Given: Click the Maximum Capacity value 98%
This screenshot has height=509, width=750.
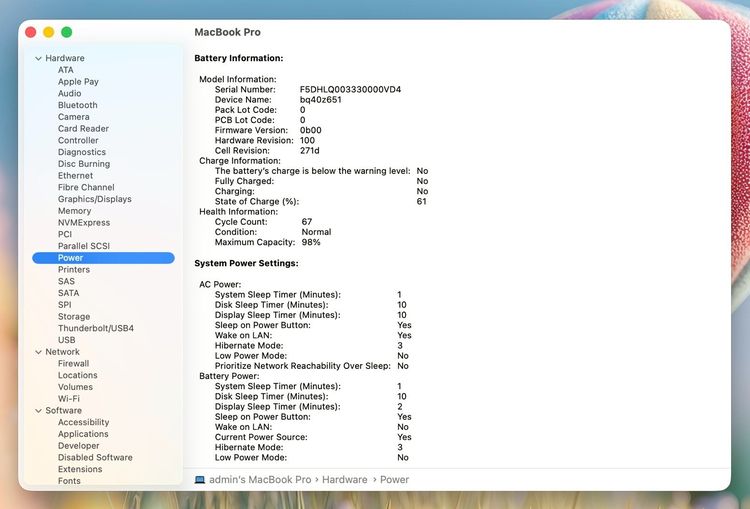Looking at the screenshot, I should click(311, 243).
